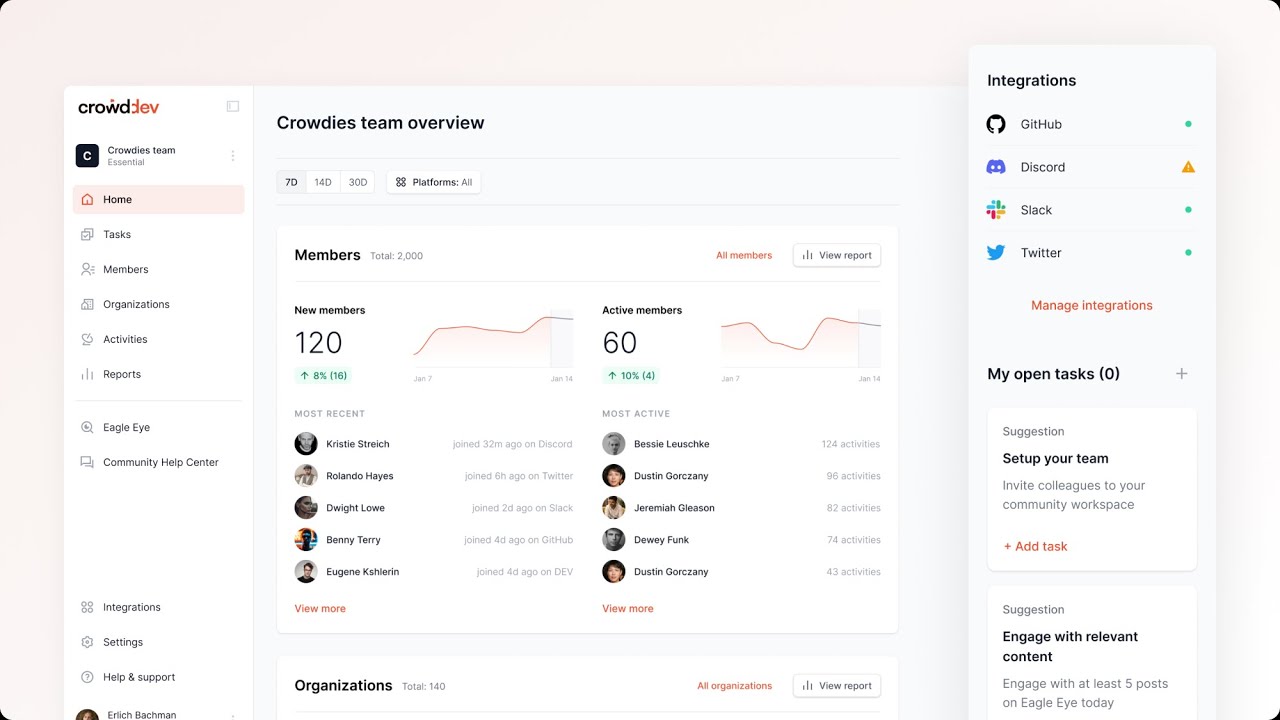Click the All organizations link
This screenshot has width=1280, height=720.
pyautogui.click(x=735, y=686)
